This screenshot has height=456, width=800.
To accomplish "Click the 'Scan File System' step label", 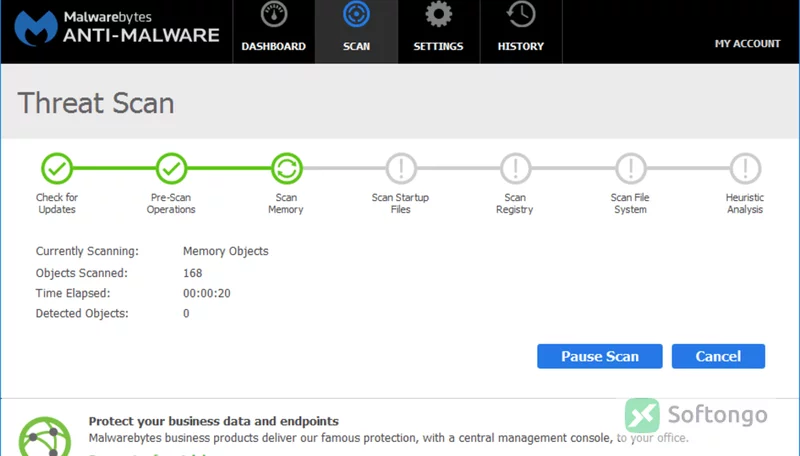I will (630, 204).
